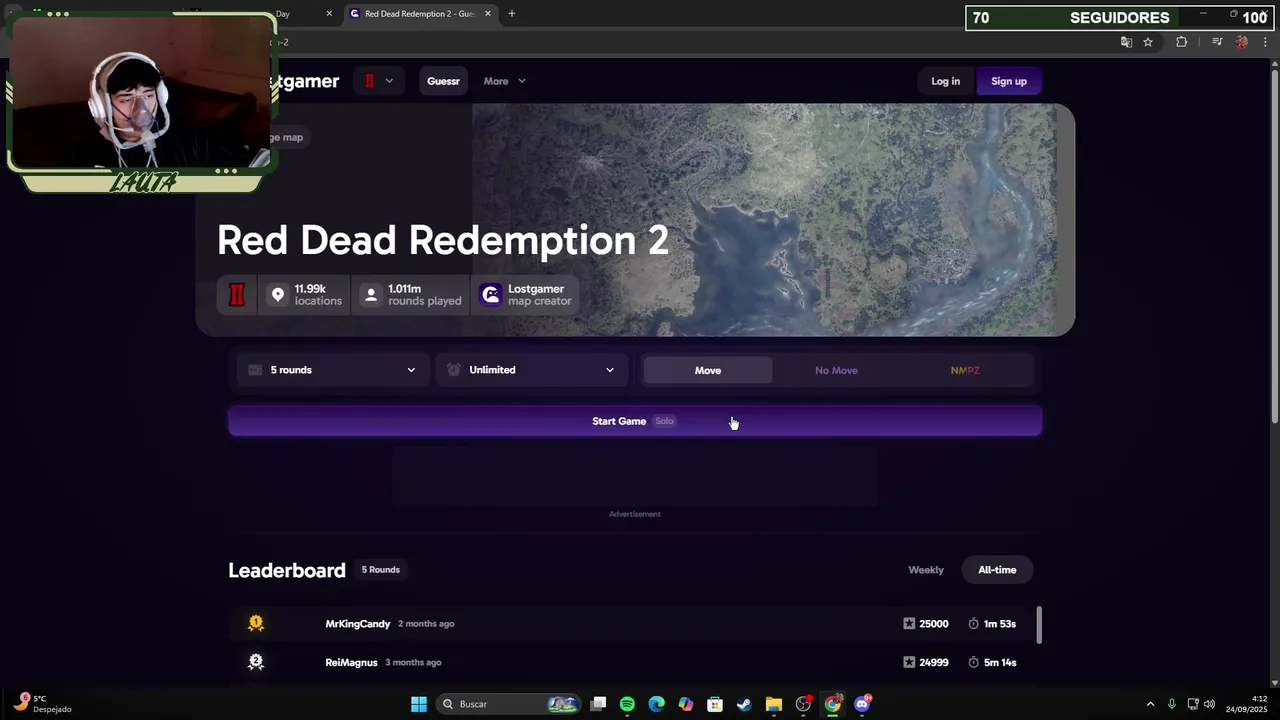Open Steam from the taskbar
Viewport: 1280px width, 720px height.
pyautogui.click(x=744, y=704)
